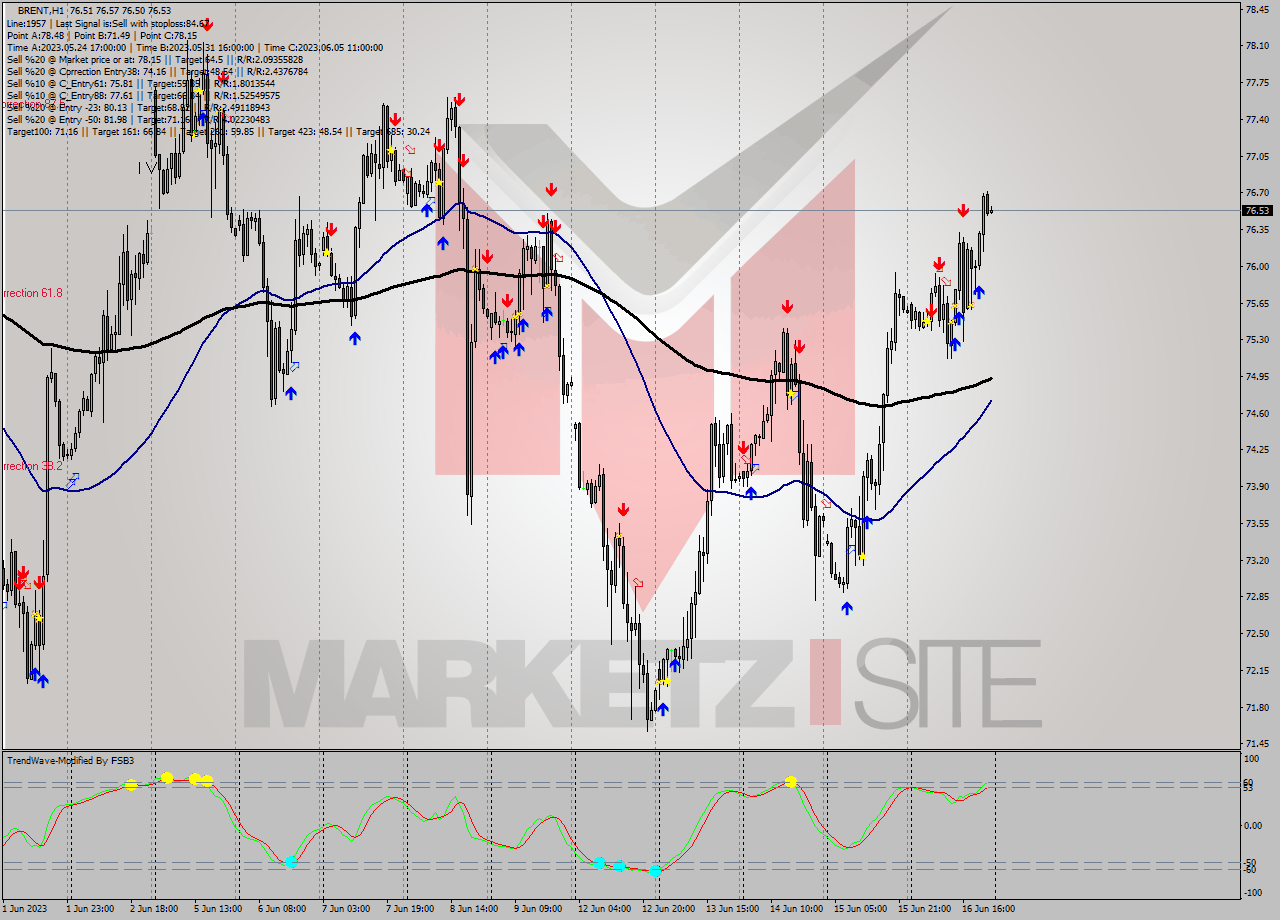Click time axis label '6 Jun 08:00'
This screenshot has height=920, width=1280.
click(282, 909)
